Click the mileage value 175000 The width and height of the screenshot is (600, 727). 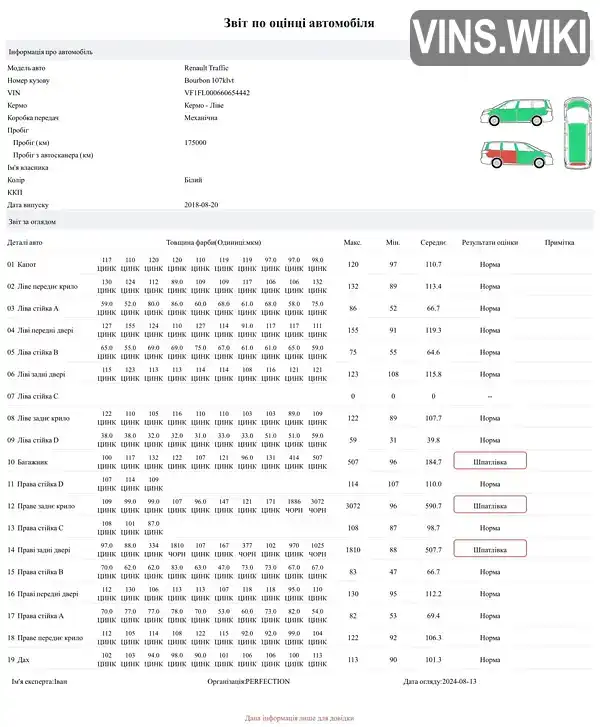pos(195,142)
